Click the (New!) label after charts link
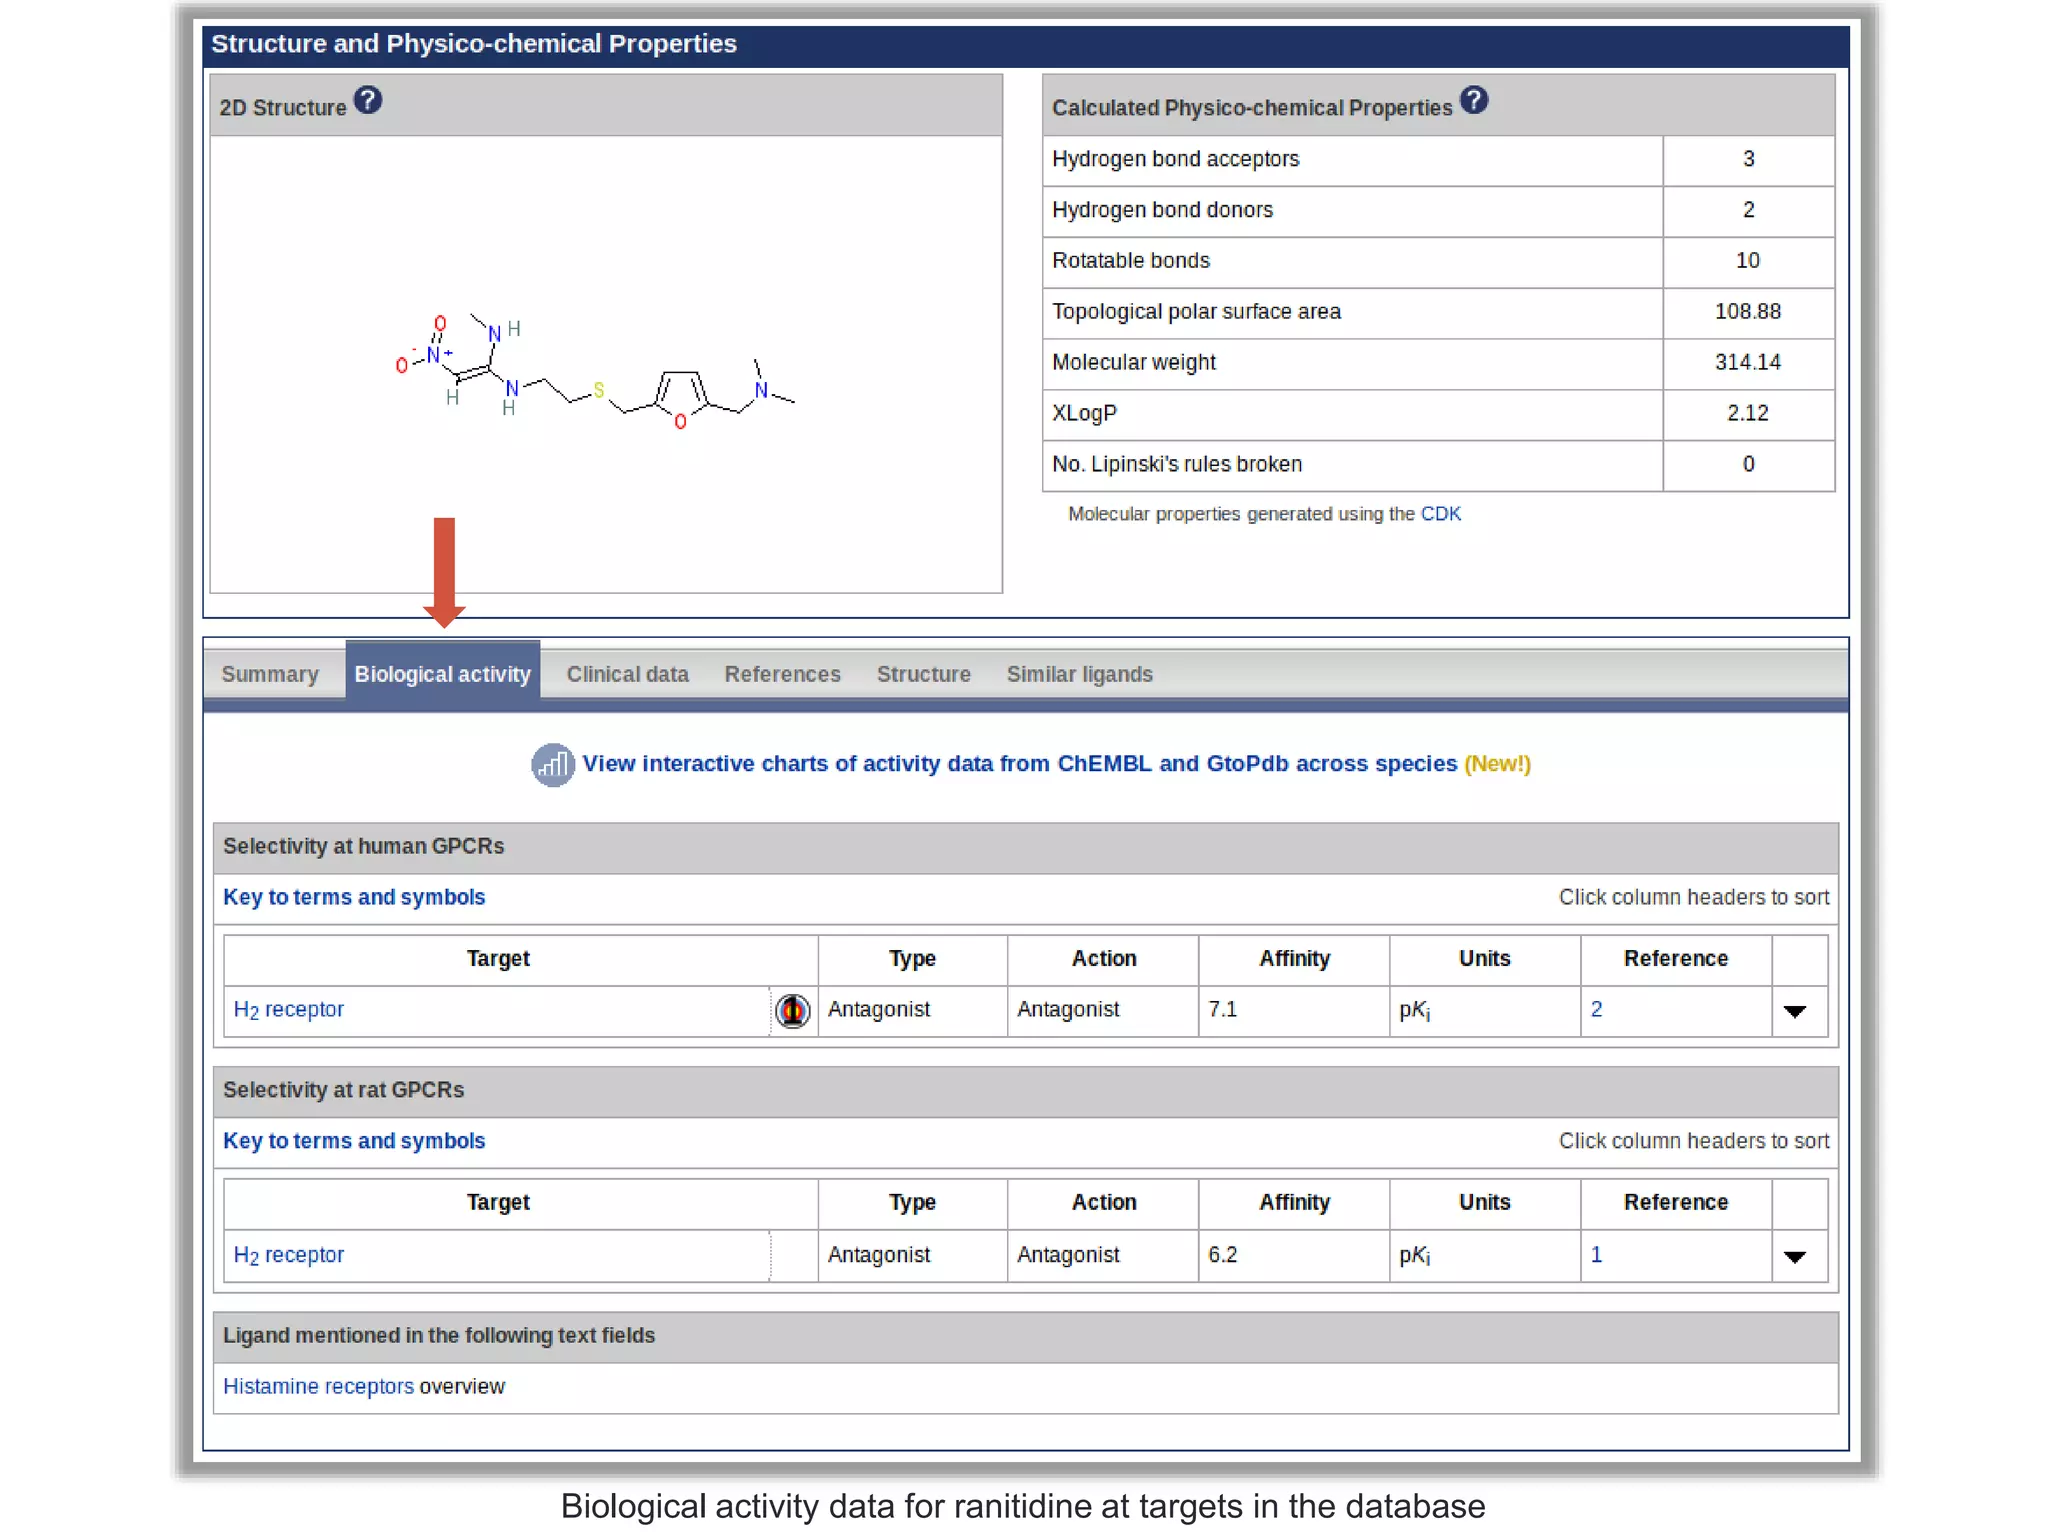Screen dimensions: 2048x1536 point(1498,764)
